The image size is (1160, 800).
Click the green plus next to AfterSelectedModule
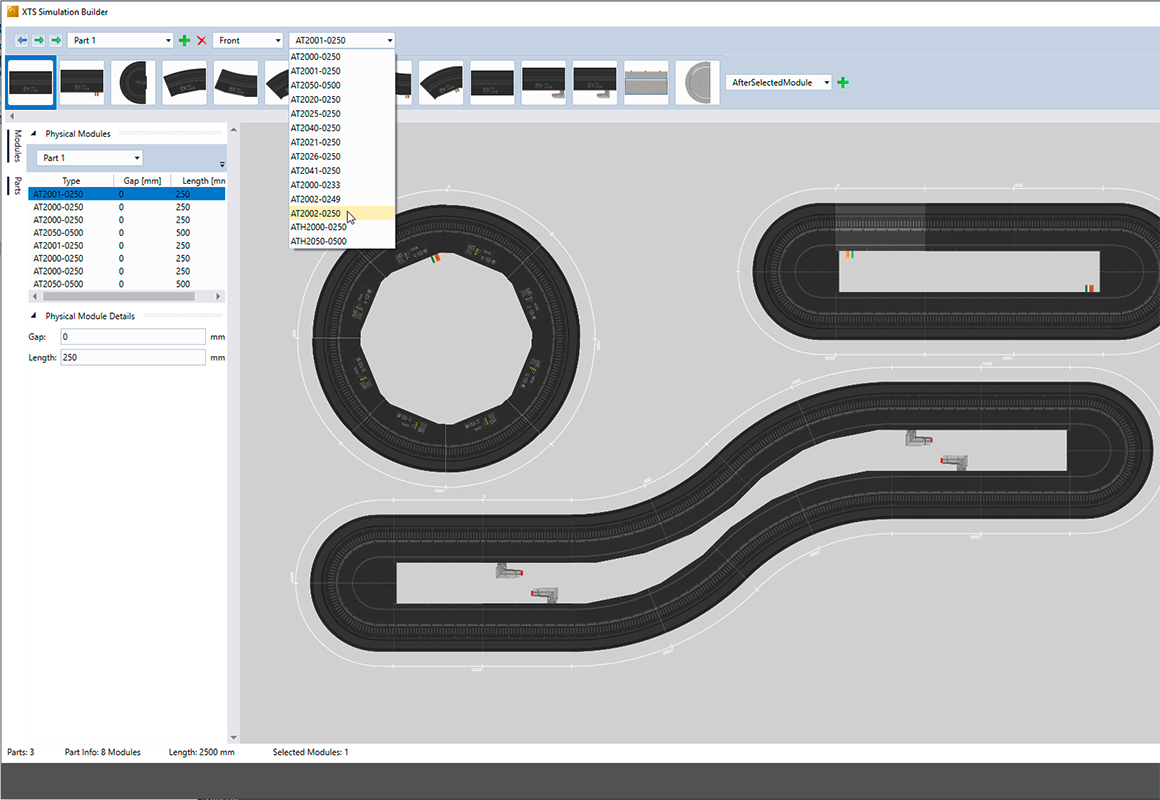[843, 82]
